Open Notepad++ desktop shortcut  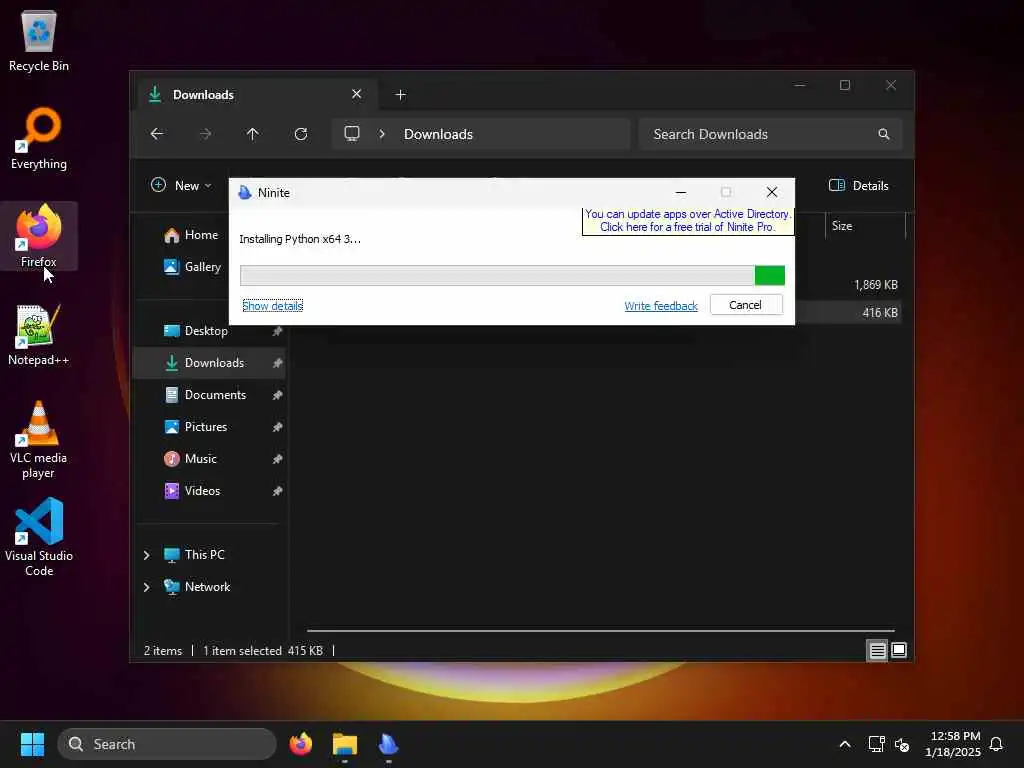[39, 334]
